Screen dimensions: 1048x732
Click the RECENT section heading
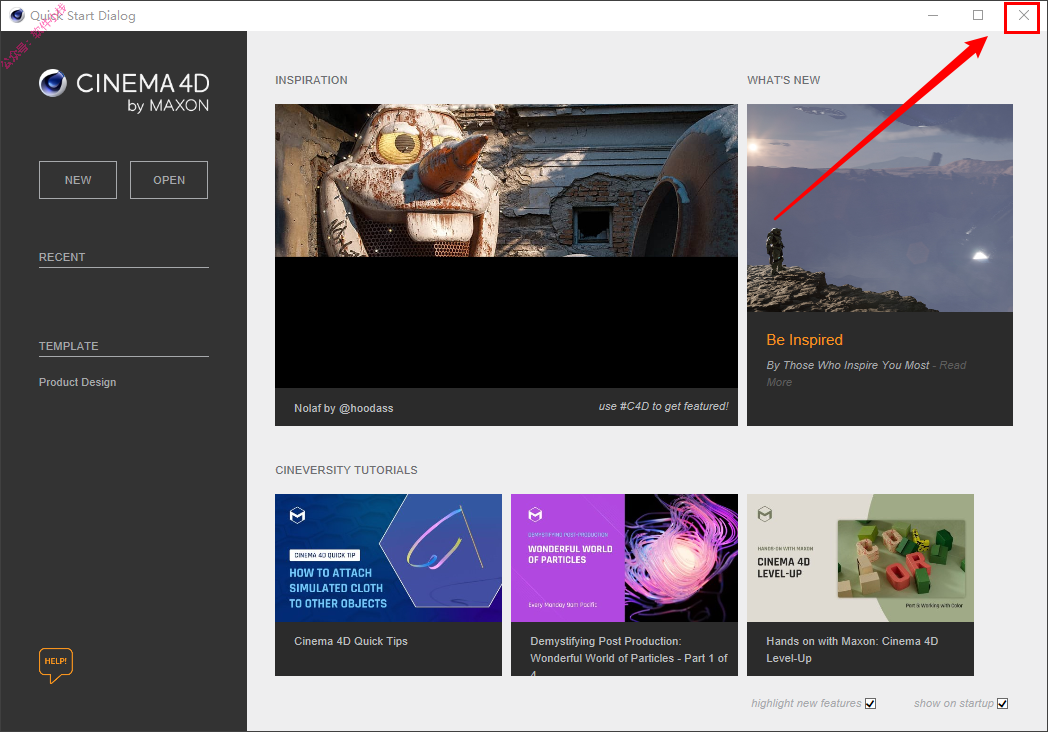point(61,257)
